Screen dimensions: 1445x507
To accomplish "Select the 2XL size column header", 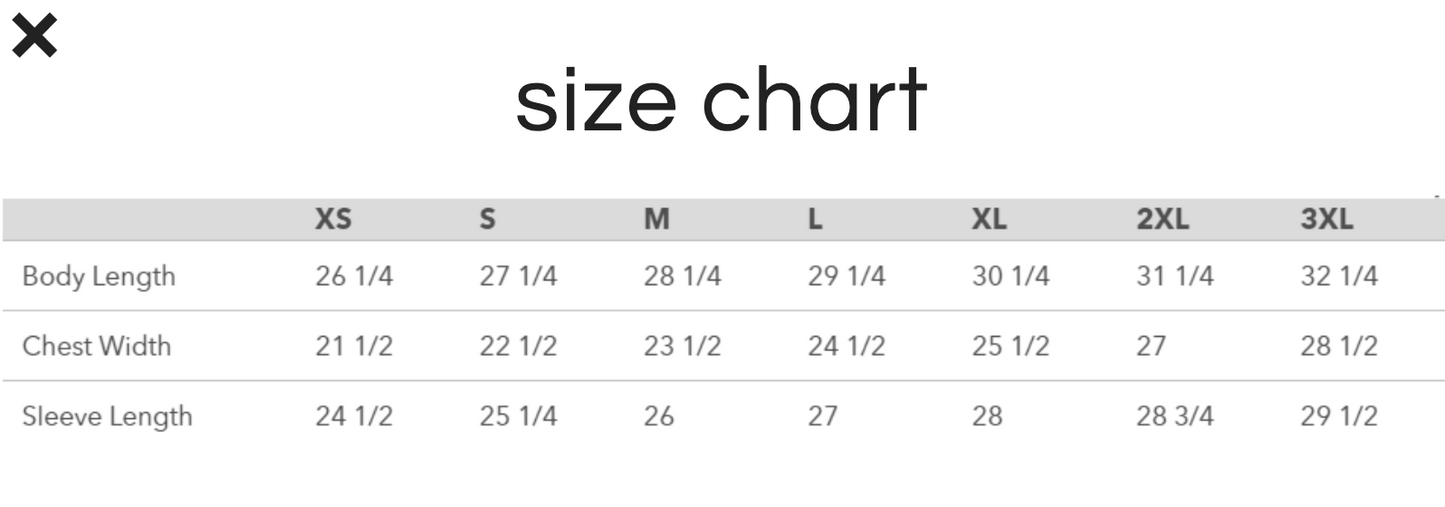I will (1162, 220).
